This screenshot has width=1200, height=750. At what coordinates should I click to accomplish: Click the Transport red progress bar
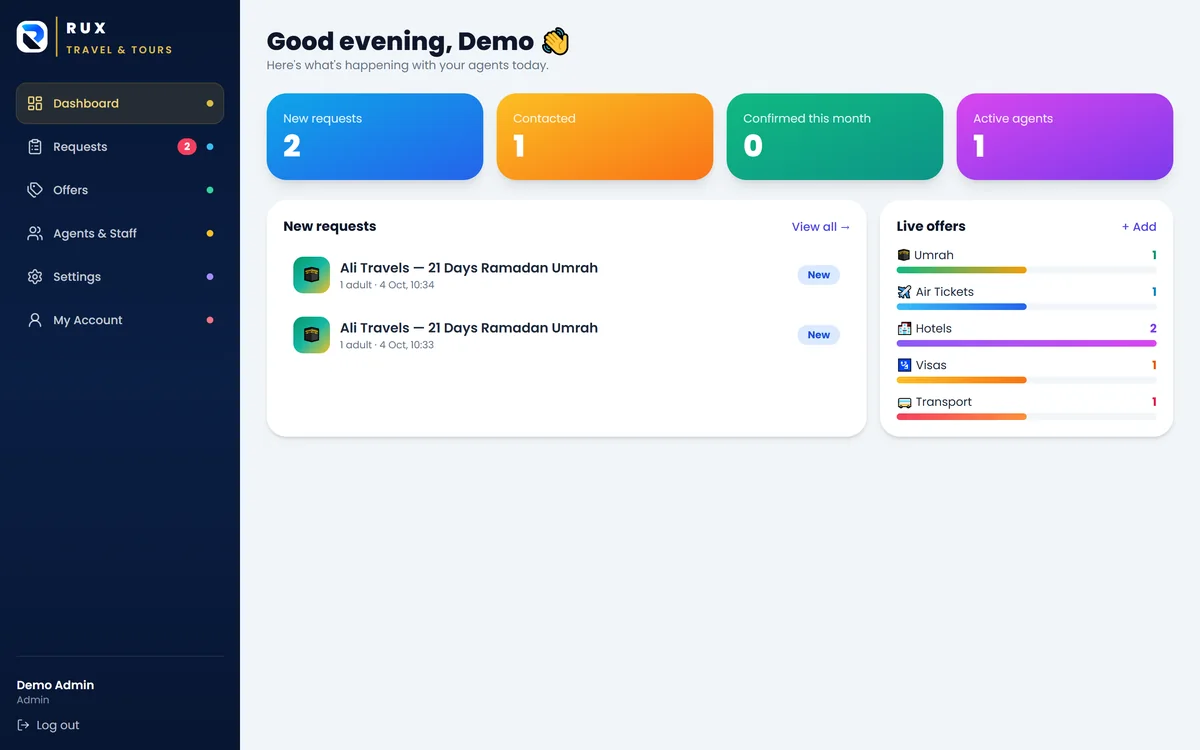pos(962,417)
